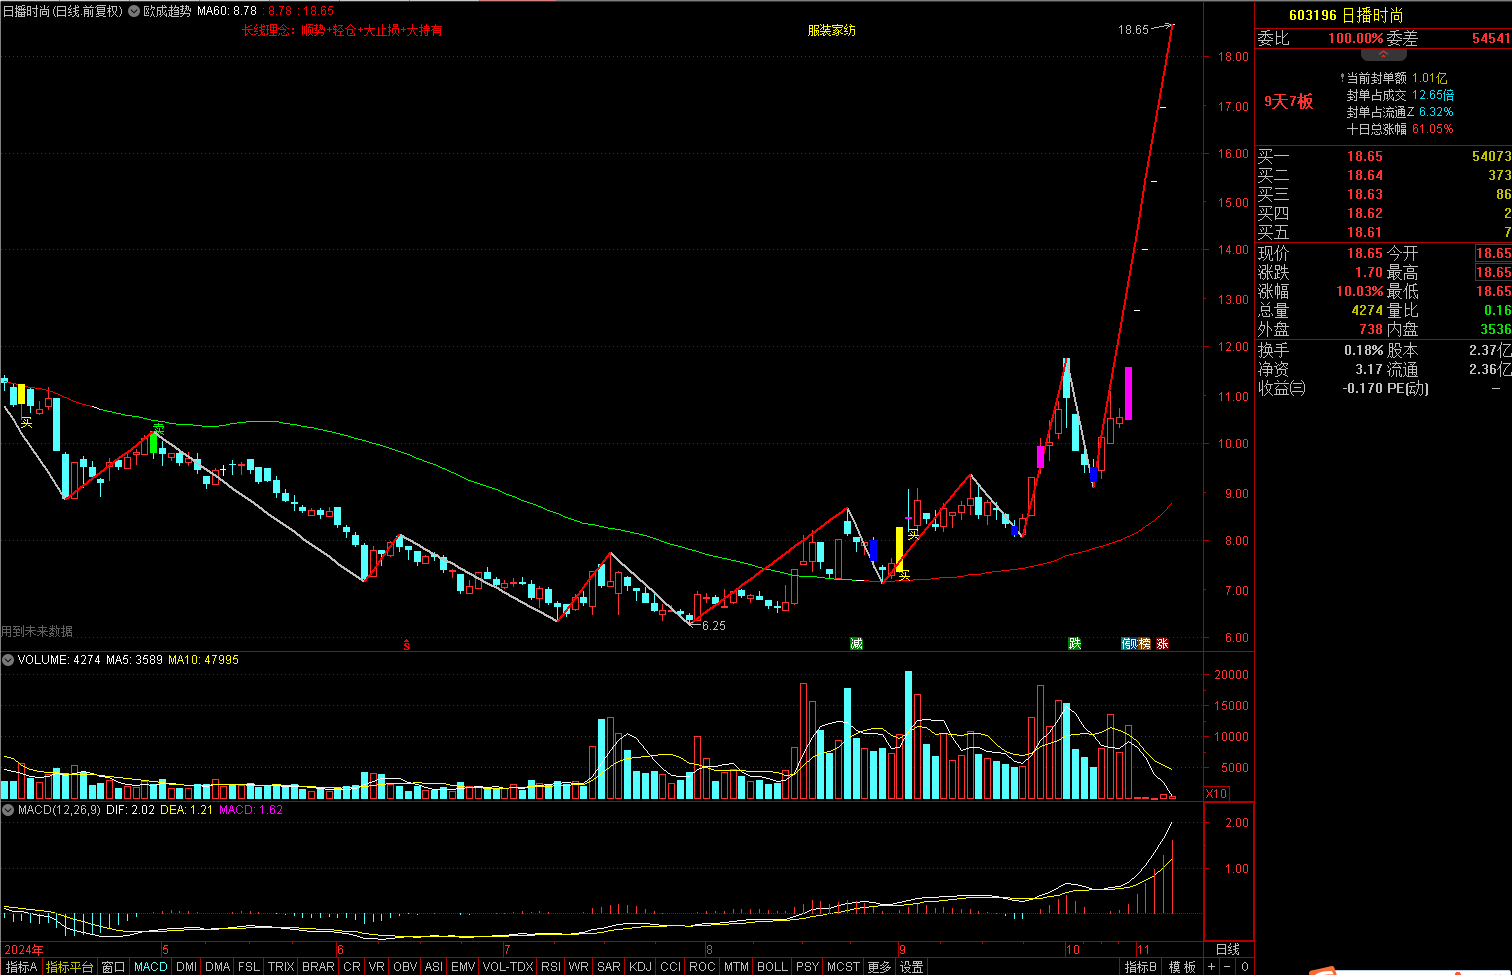The image size is (1512, 975).
Task: Open the MACD panel dropdown arrow
Action: click(8, 810)
